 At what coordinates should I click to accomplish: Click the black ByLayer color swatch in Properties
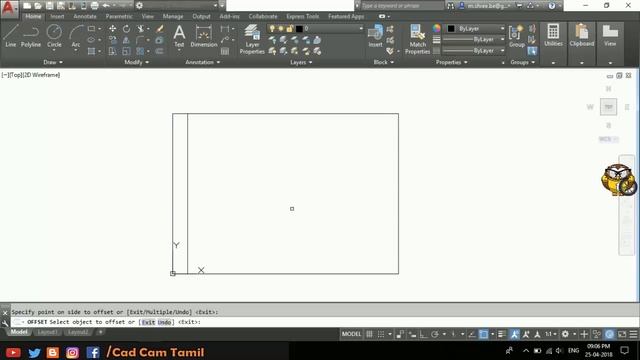(x=451, y=29)
